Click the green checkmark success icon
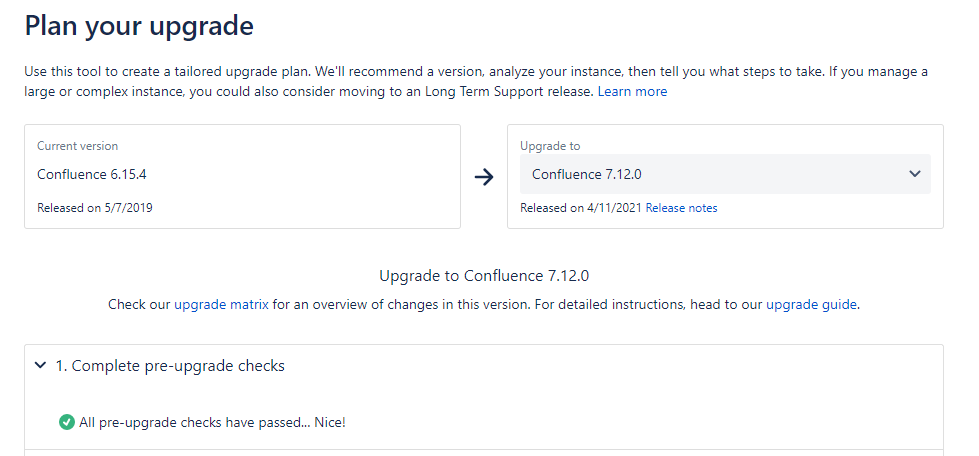The width and height of the screenshot is (979, 456). click(x=67, y=422)
